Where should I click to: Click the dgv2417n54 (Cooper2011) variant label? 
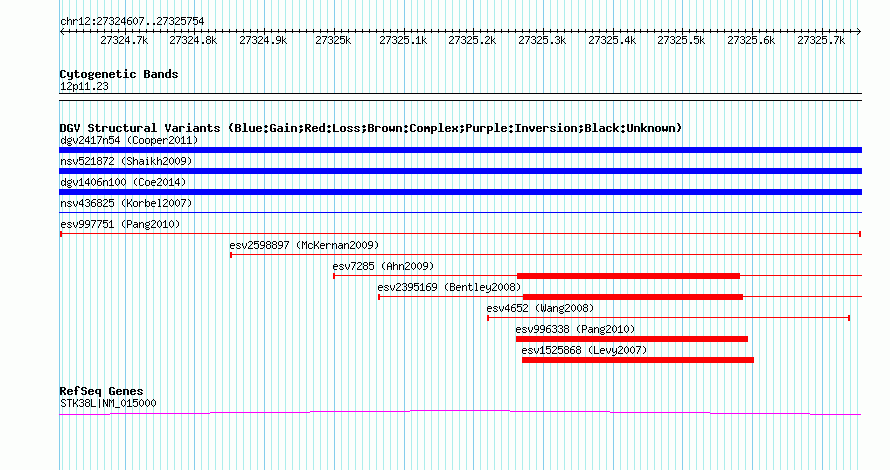(129, 140)
